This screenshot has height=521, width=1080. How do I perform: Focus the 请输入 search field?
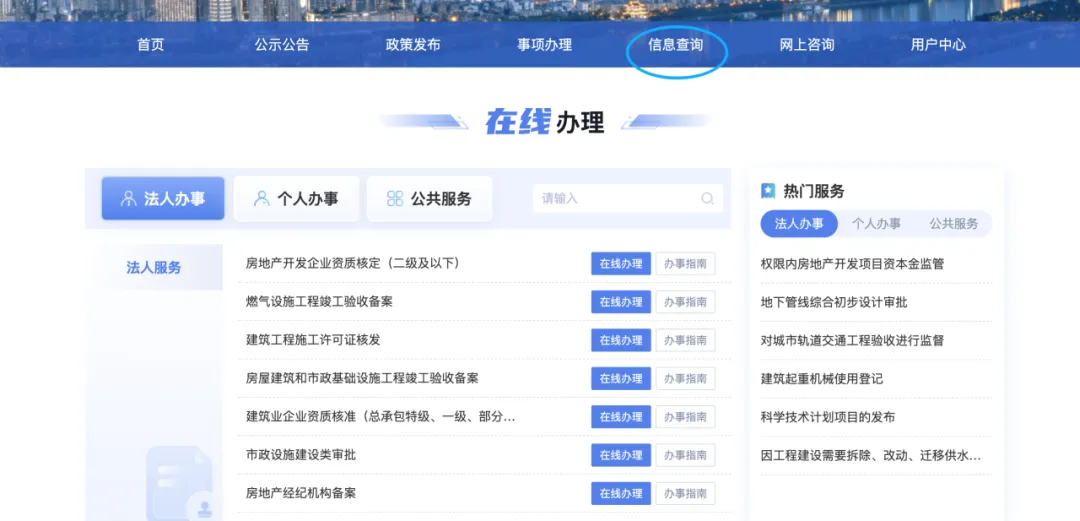pos(627,198)
